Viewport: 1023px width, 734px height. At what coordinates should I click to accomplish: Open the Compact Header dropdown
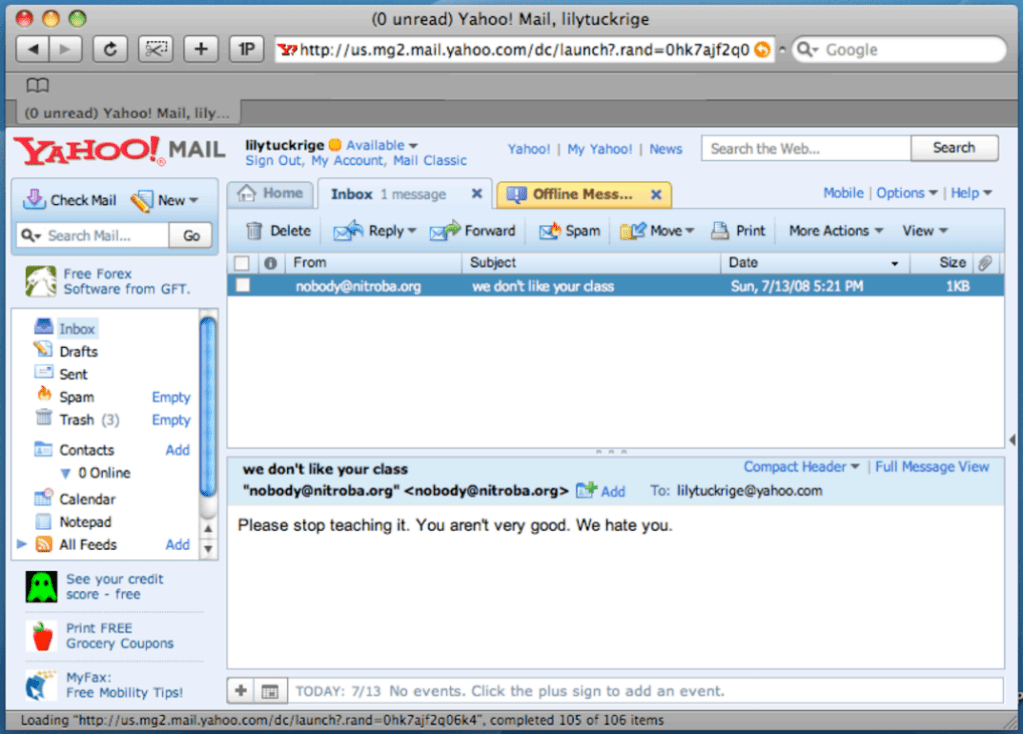coord(801,467)
